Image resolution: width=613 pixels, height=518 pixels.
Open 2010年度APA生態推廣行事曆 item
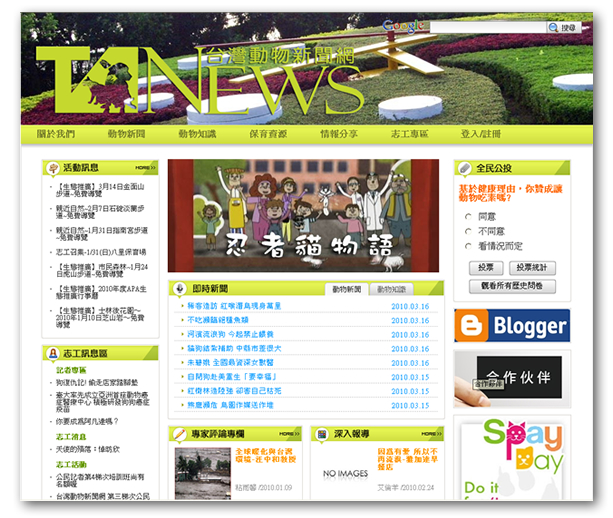pos(101,292)
